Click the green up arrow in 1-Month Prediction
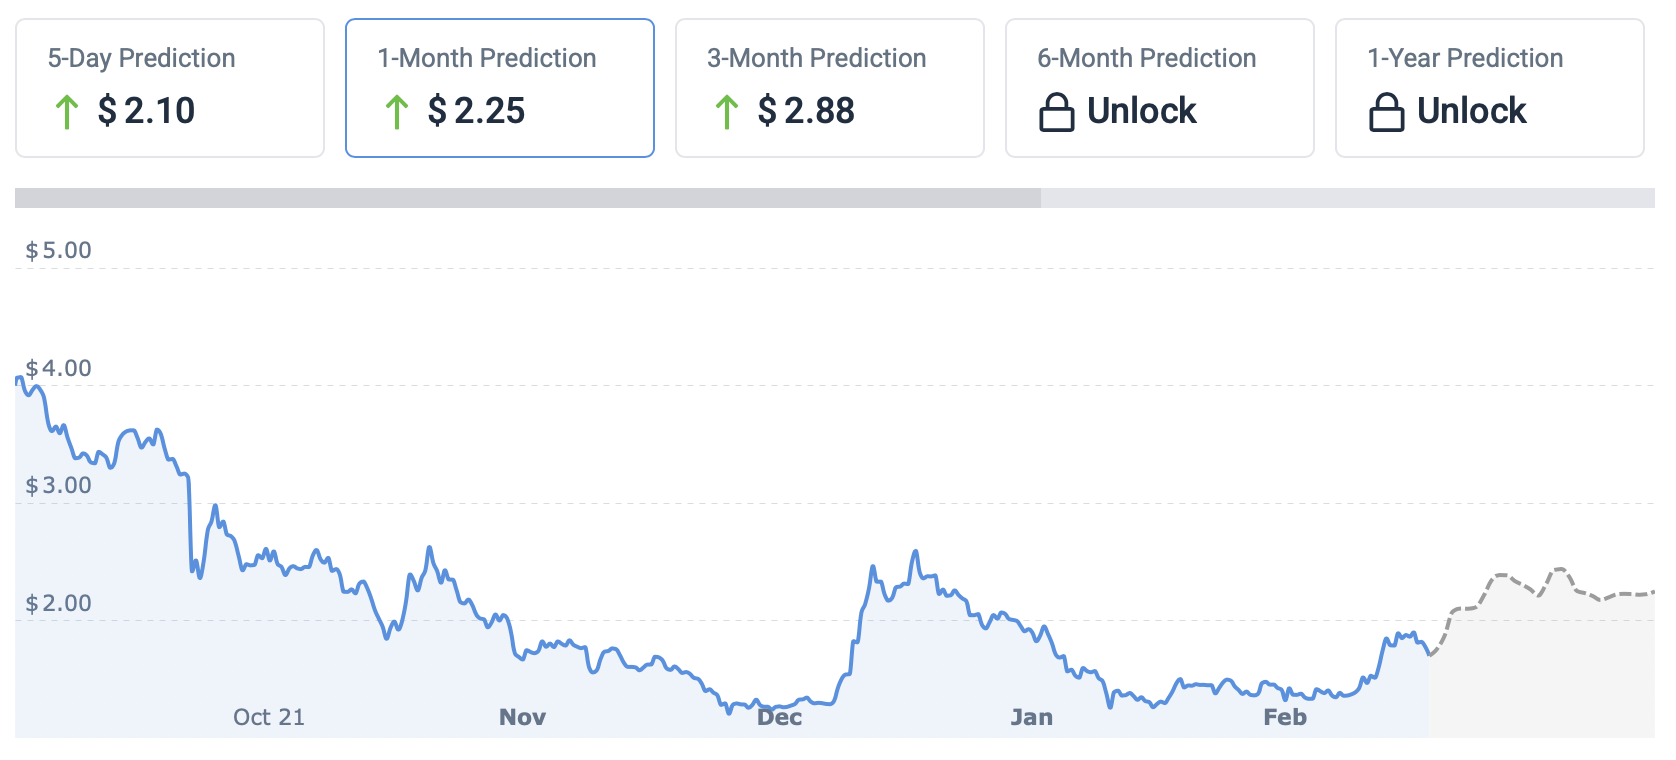The height and width of the screenshot is (760, 1676). tap(397, 112)
